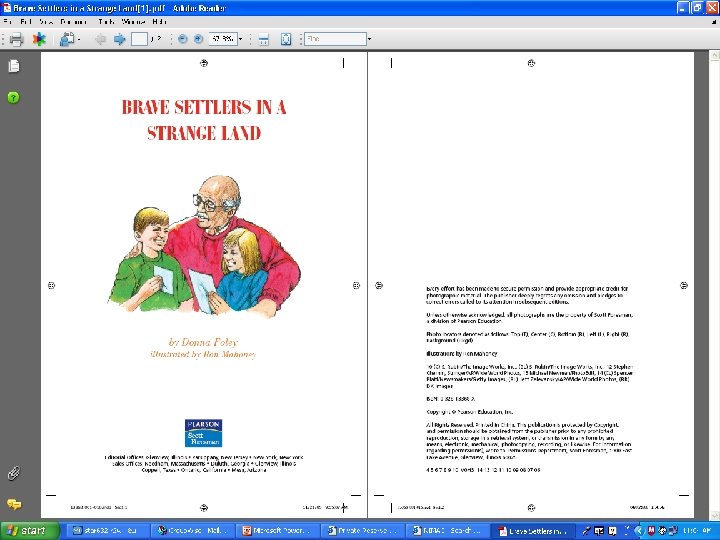Click the 'BRAVE SETTLERS IN A' title line
Viewport: 720px width, 540px height.
[x=204, y=107]
